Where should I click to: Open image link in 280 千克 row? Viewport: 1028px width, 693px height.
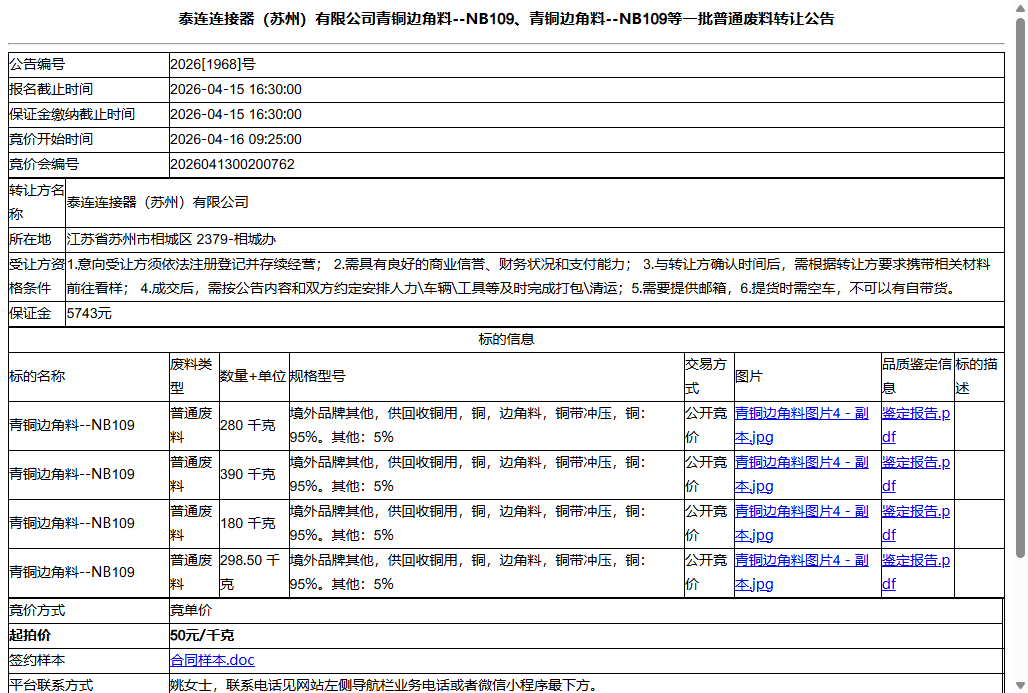coord(801,426)
